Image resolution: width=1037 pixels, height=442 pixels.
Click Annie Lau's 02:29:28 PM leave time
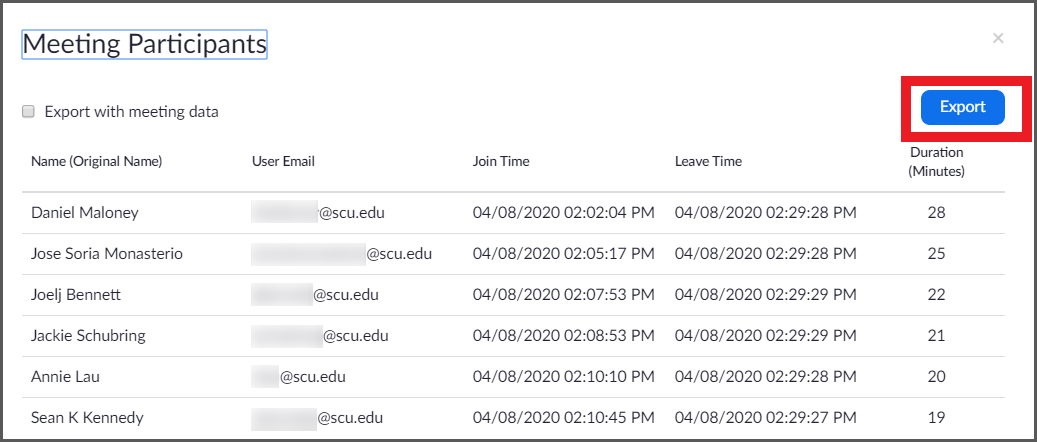[x=765, y=377]
